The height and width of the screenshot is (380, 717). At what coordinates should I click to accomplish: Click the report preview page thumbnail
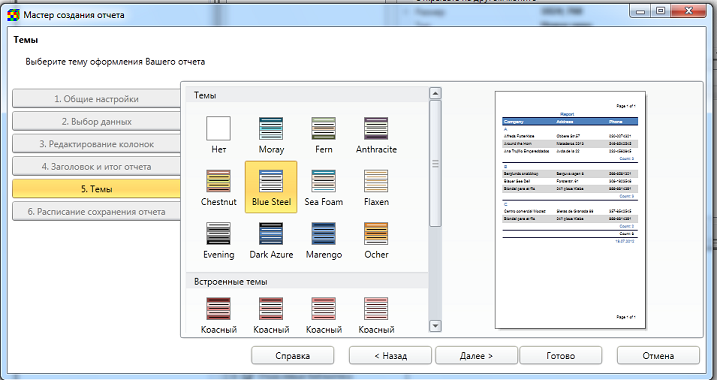click(570, 209)
